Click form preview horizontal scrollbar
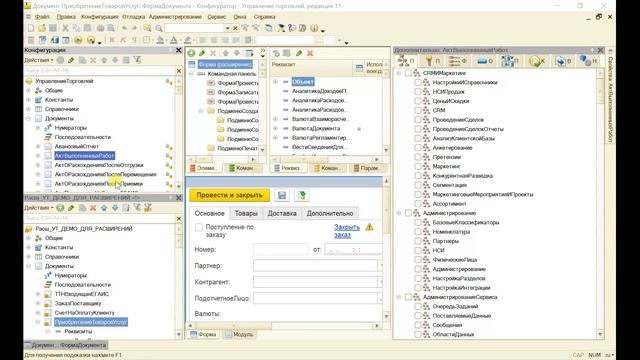The image size is (640, 360). click(284, 325)
